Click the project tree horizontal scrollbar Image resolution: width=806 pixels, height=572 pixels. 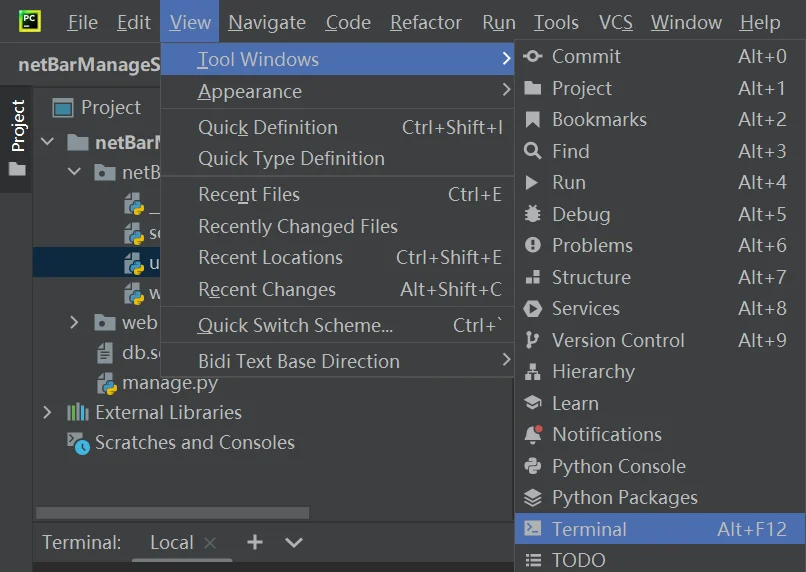pos(172,512)
